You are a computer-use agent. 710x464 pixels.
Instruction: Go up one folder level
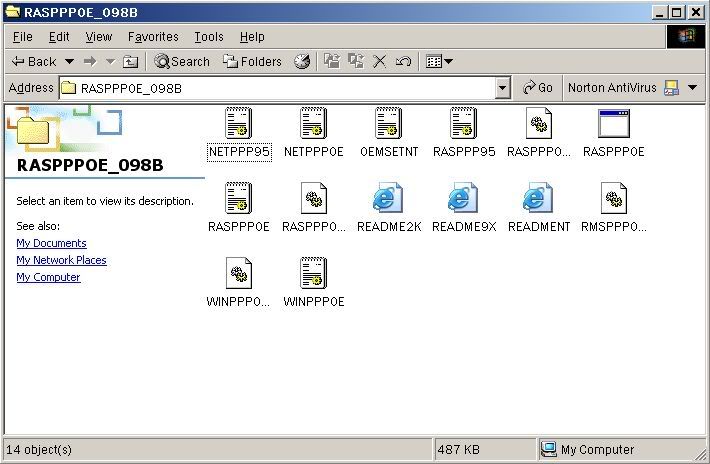(x=130, y=61)
